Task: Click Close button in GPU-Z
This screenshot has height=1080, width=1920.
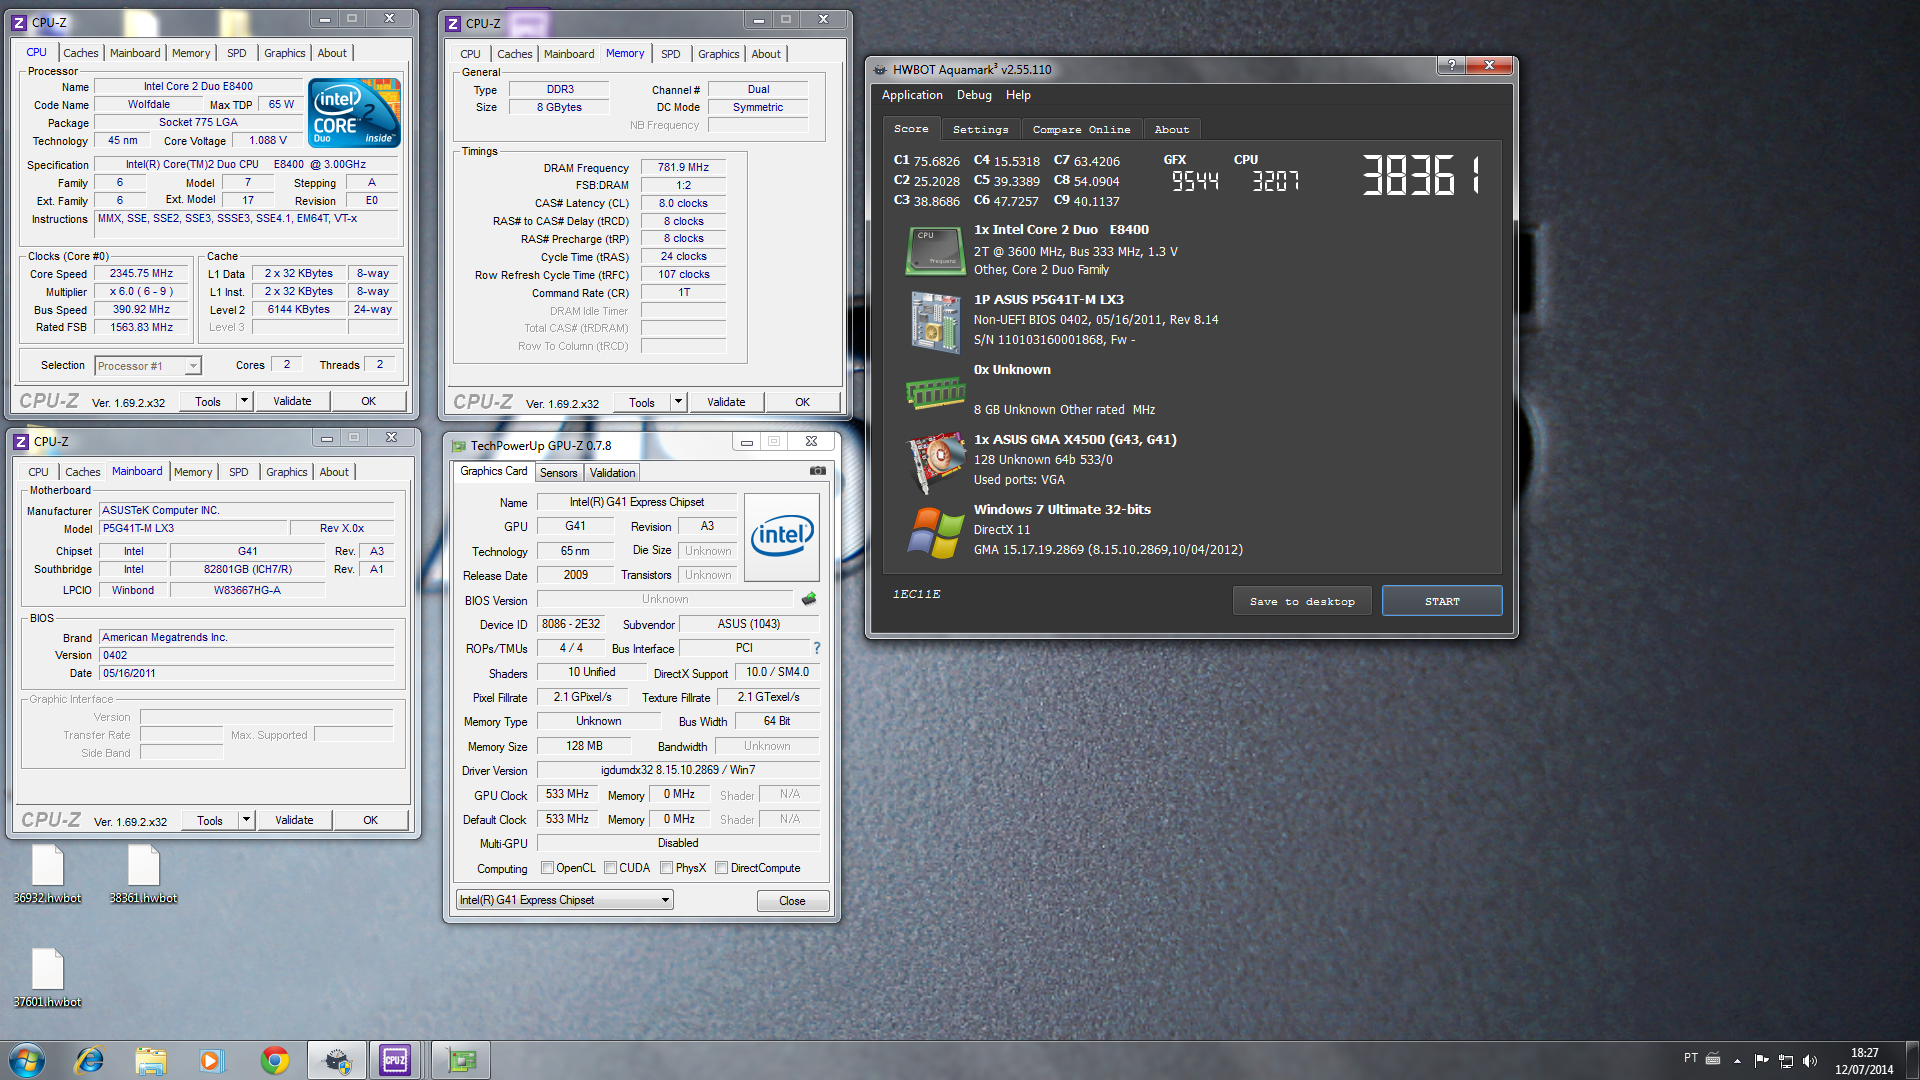Action: (792, 901)
